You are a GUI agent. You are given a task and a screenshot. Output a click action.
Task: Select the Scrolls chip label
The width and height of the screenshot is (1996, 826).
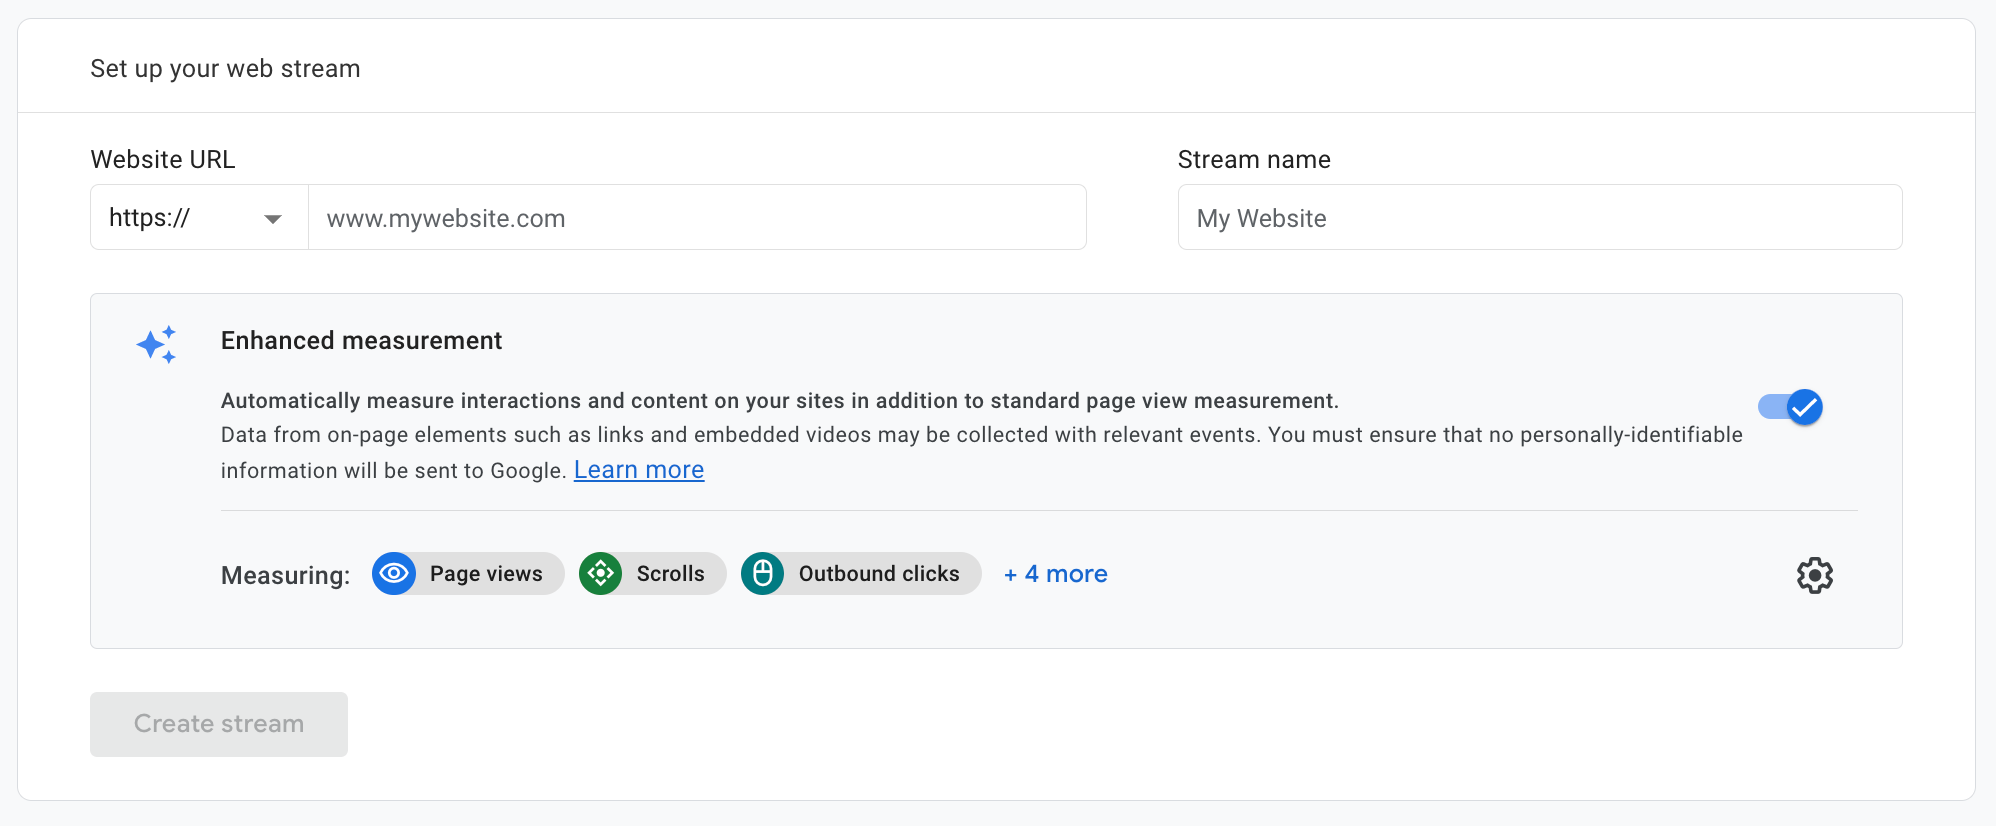click(670, 574)
